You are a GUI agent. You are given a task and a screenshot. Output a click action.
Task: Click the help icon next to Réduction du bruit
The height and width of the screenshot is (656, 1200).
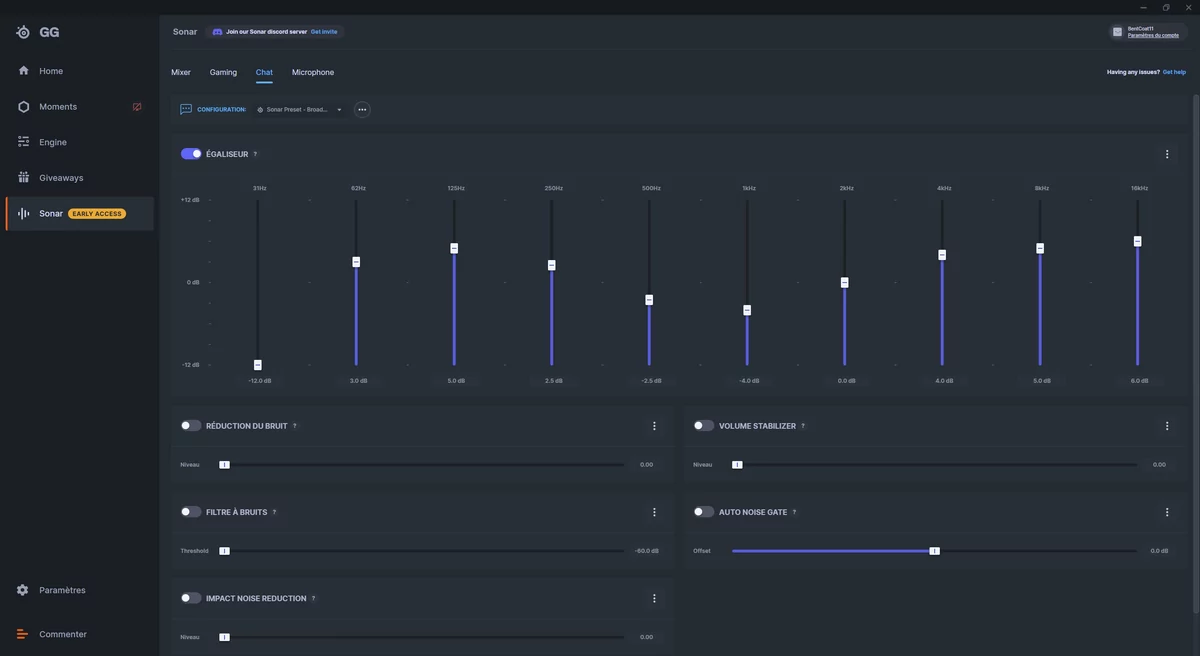[x=294, y=426]
